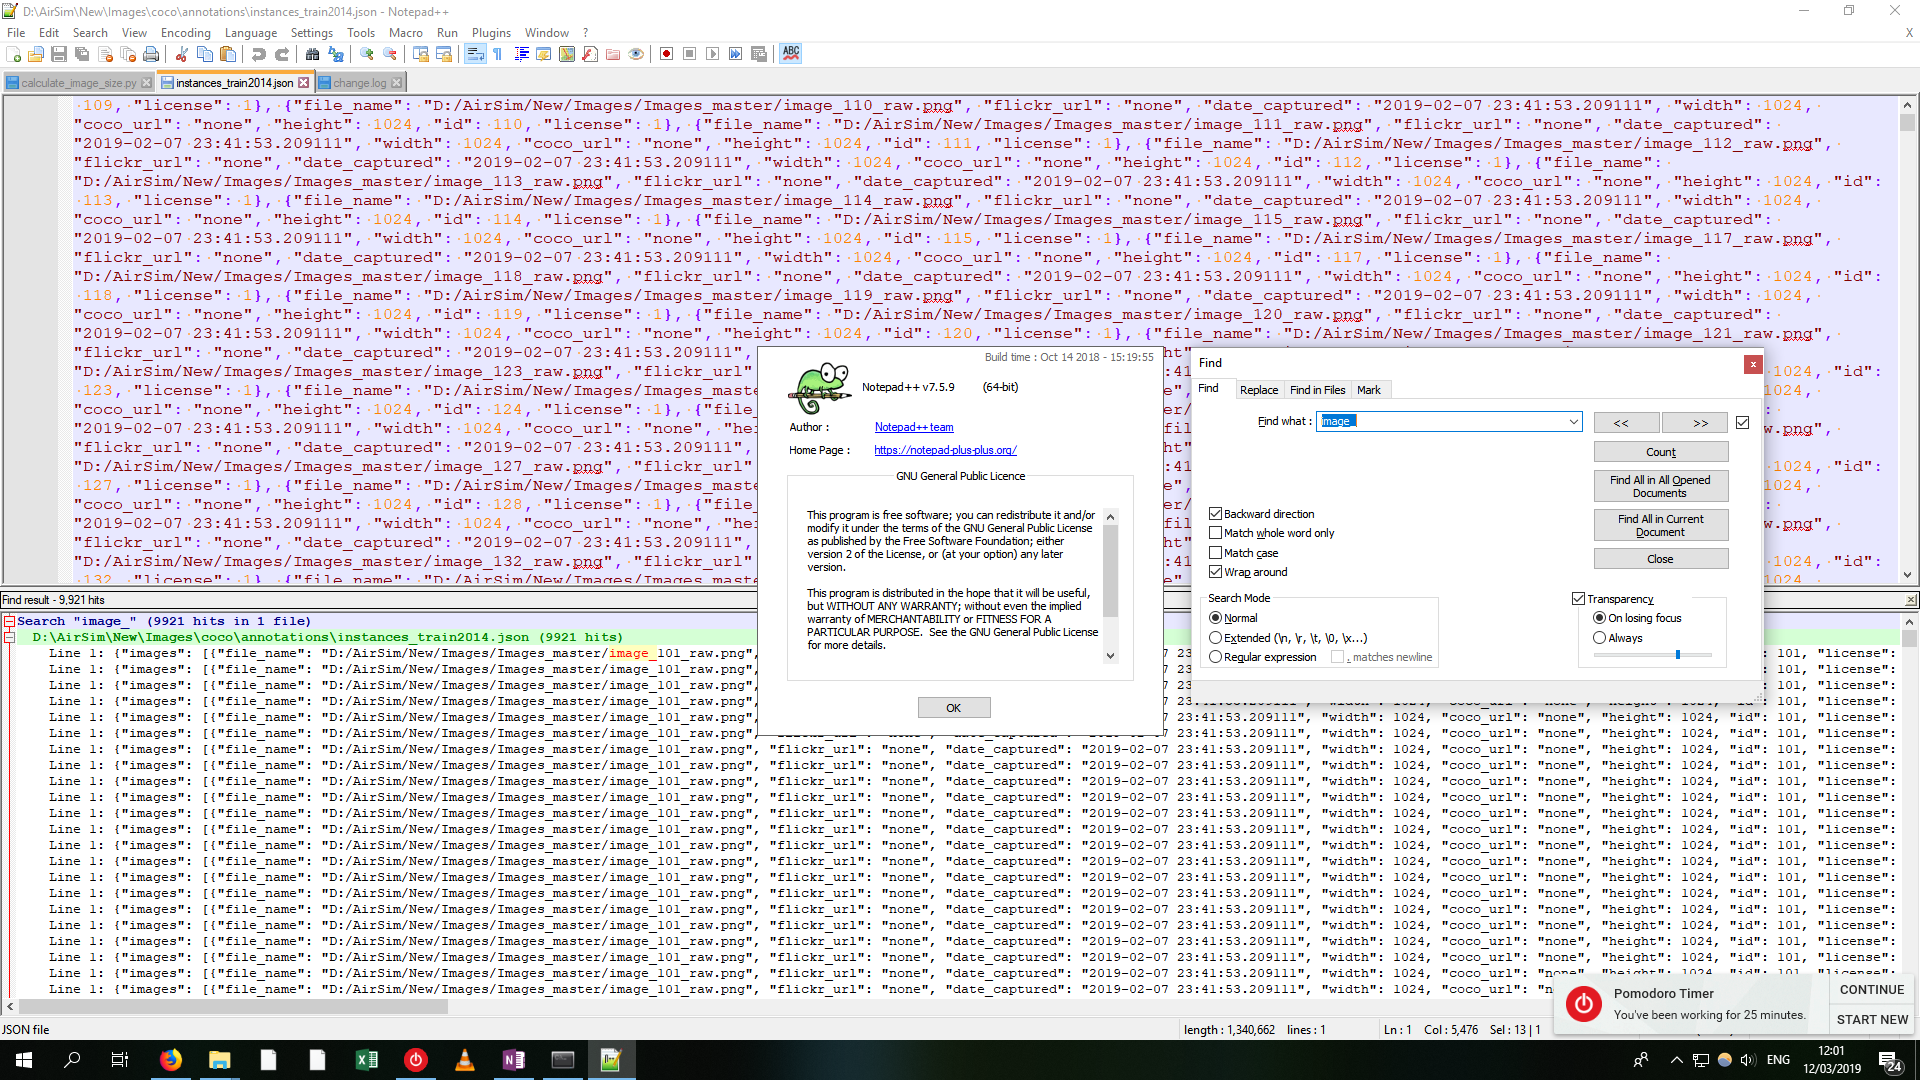Follow the Notepad++ home page link
1920x1080 pixels.
[x=944, y=449]
